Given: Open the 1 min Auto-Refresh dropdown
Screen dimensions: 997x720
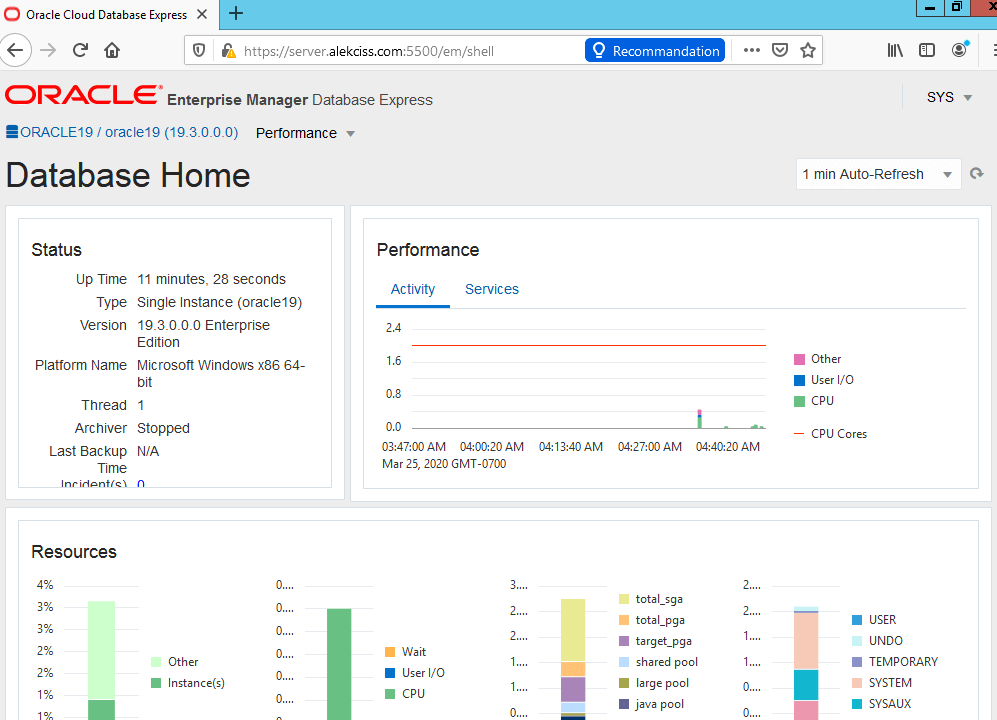Looking at the screenshot, I should click(x=878, y=174).
